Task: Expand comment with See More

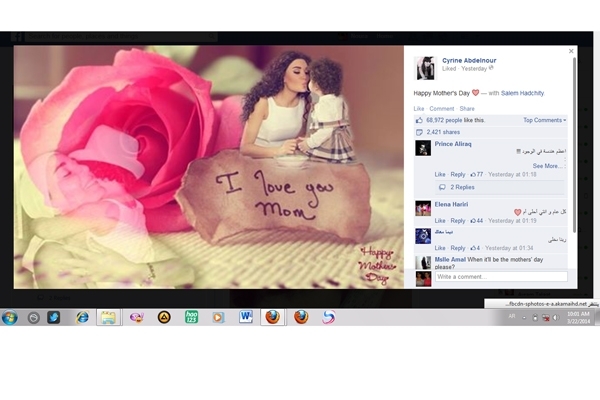Action: (546, 166)
